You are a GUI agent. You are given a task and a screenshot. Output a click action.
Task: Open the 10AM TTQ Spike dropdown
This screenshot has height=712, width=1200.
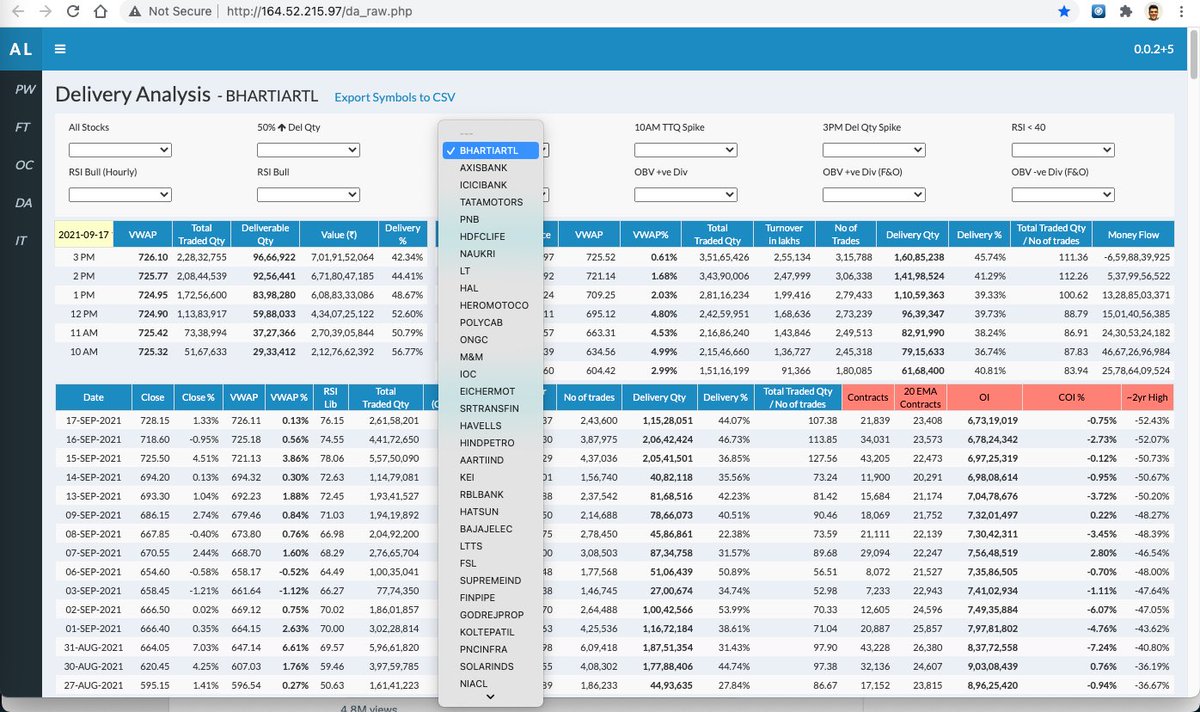tap(686, 150)
